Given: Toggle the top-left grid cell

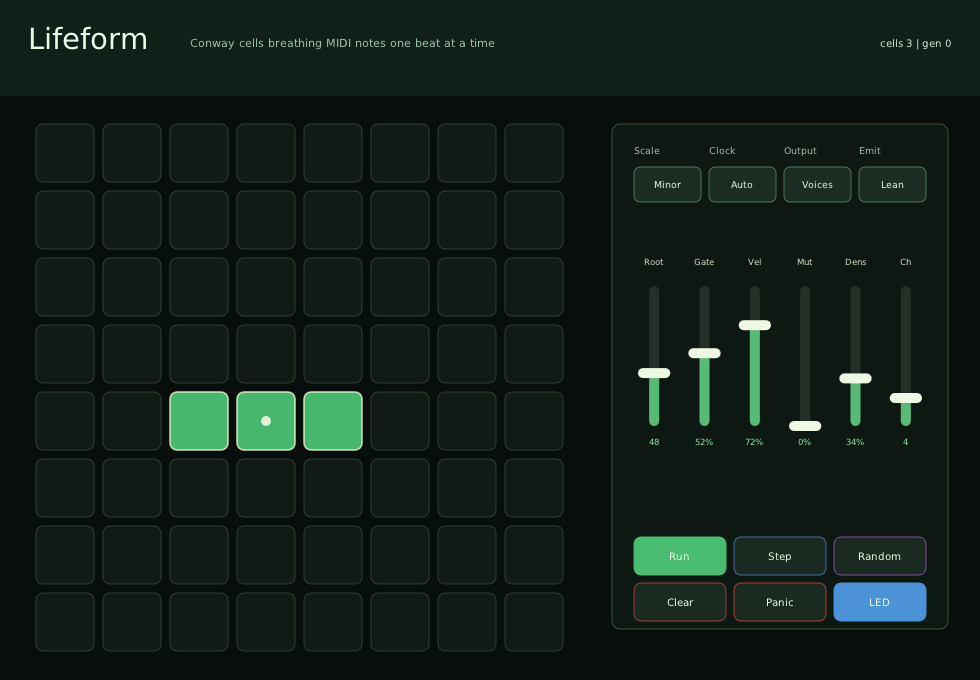Looking at the screenshot, I should pyautogui.click(x=65, y=153).
